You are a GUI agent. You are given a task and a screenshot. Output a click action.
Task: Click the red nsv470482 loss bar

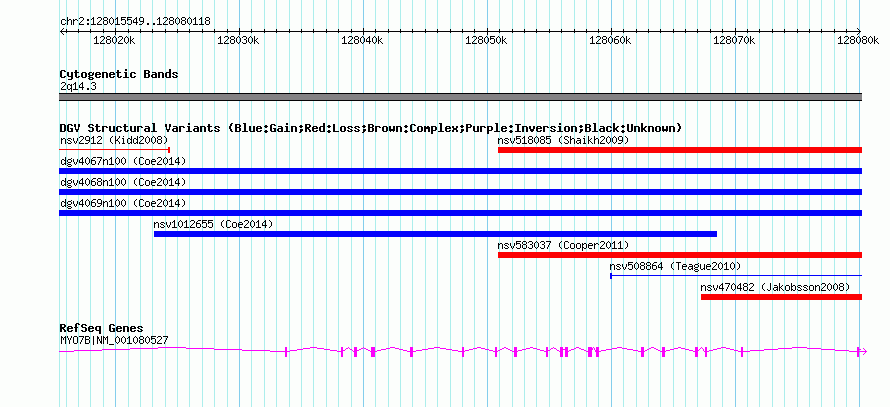click(x=782, y=297)
